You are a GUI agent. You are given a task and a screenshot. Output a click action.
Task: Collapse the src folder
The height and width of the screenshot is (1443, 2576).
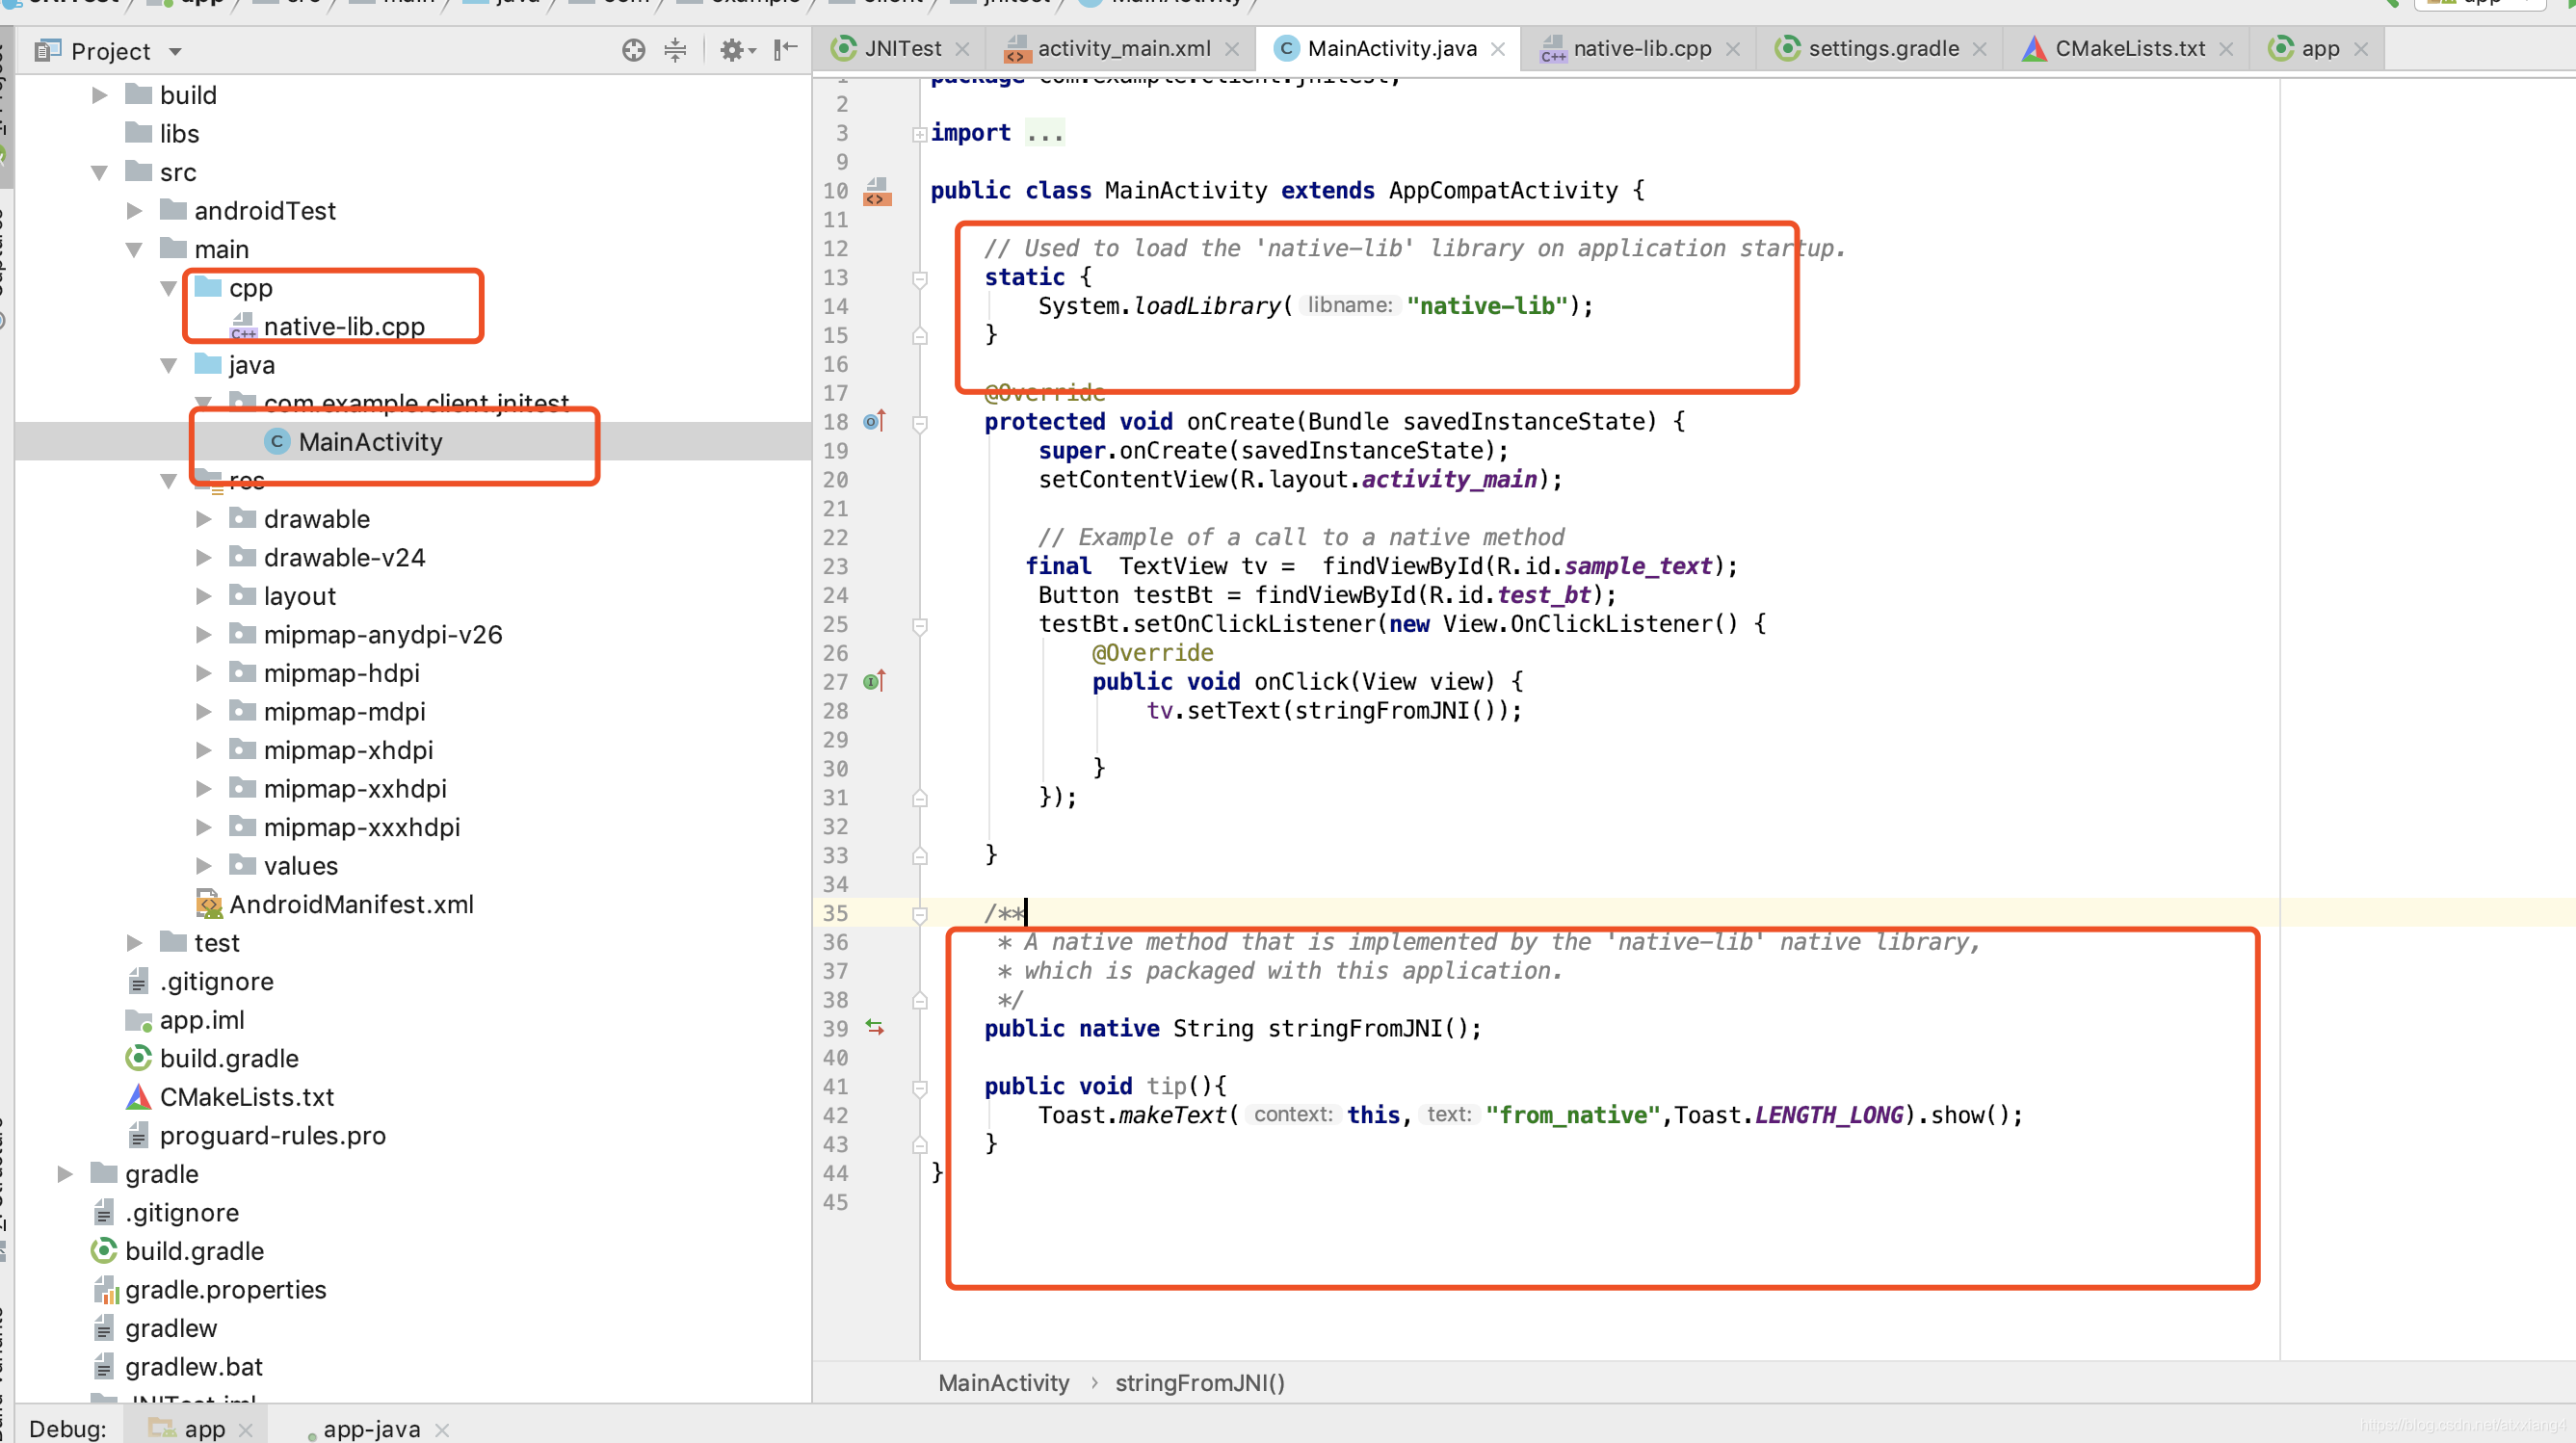pyautogui.click(x=99, y=172)
